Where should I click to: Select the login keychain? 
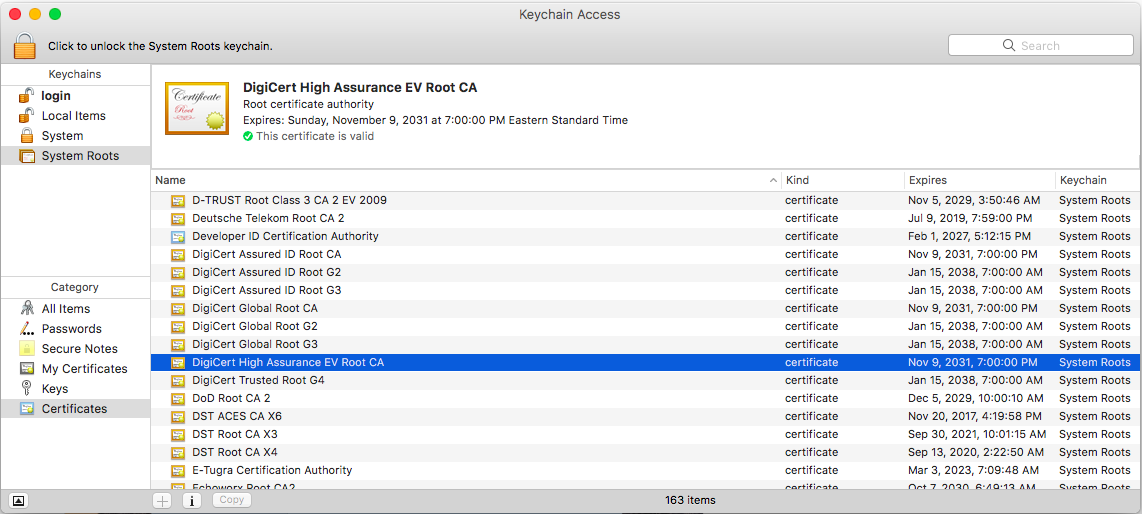56,95
